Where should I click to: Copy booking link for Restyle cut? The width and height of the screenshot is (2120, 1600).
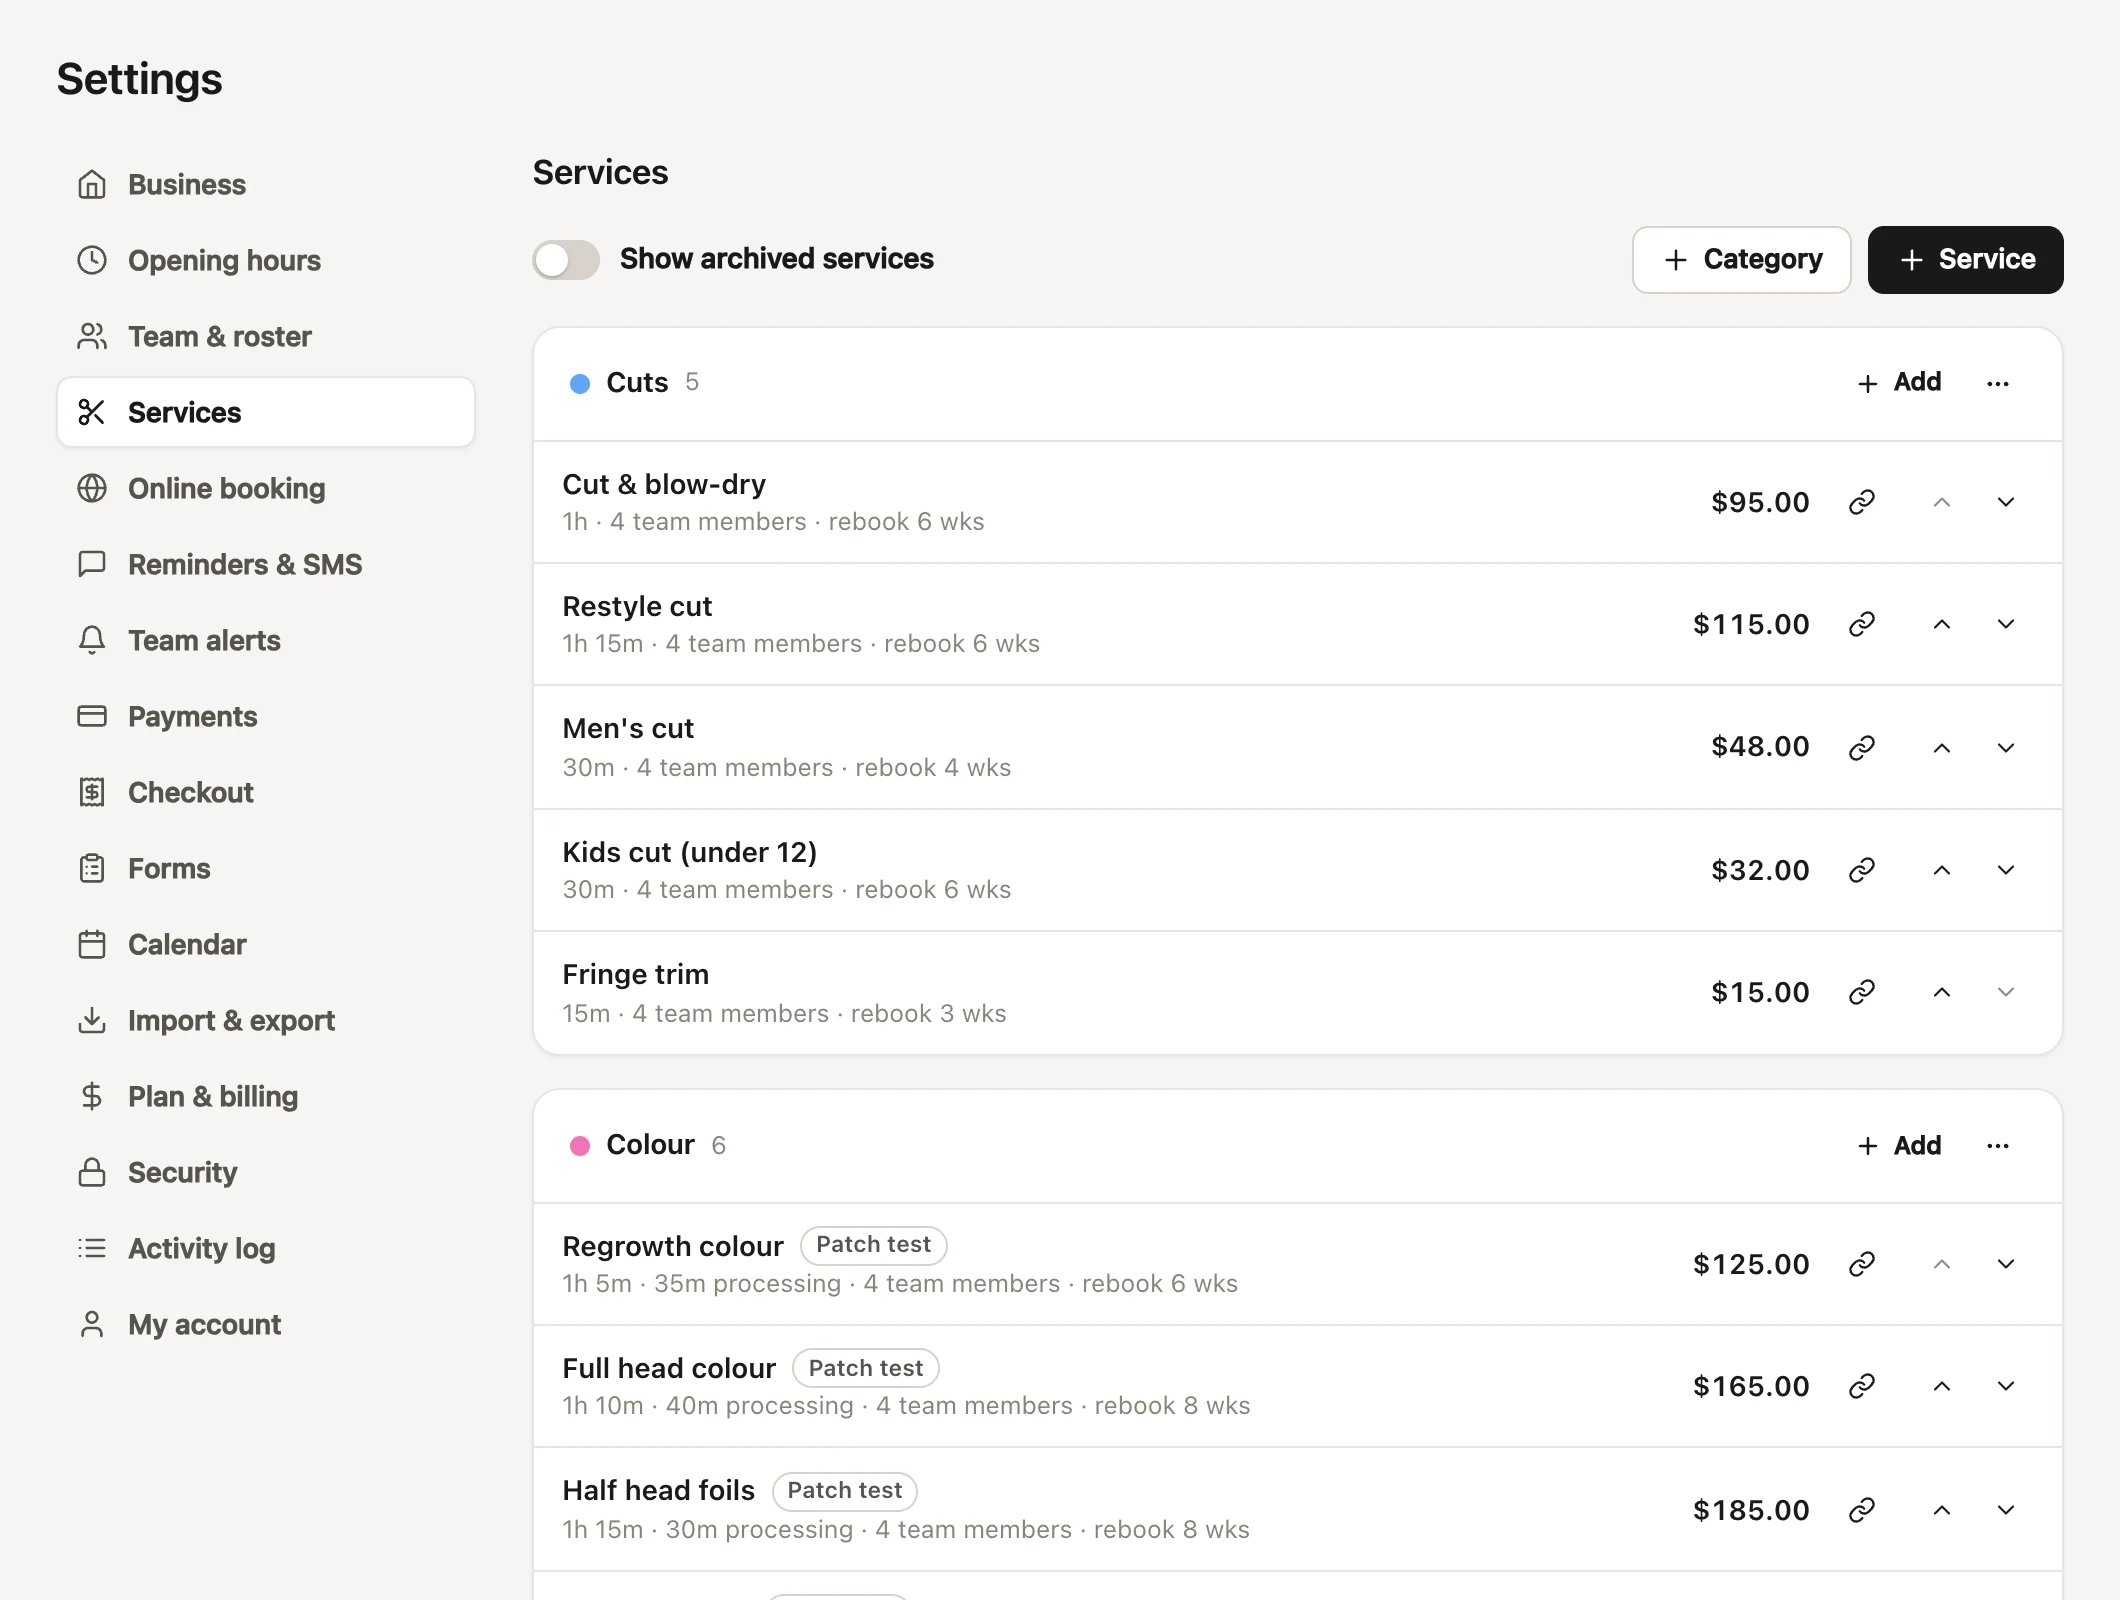point(1861,624)
